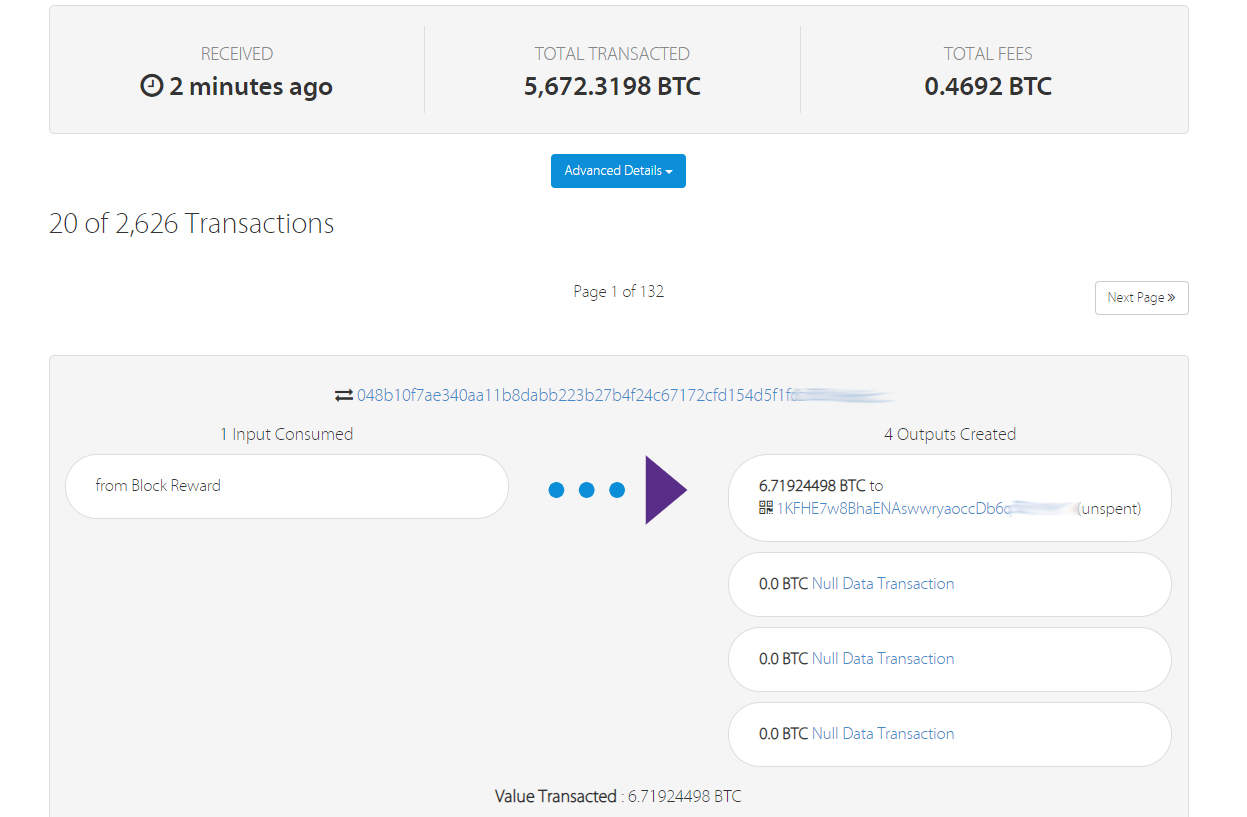Click the purple play-arrow between inputs and outputs
Image resolution: width=1247 pixels, height=817 pixels.
point(668,490)
